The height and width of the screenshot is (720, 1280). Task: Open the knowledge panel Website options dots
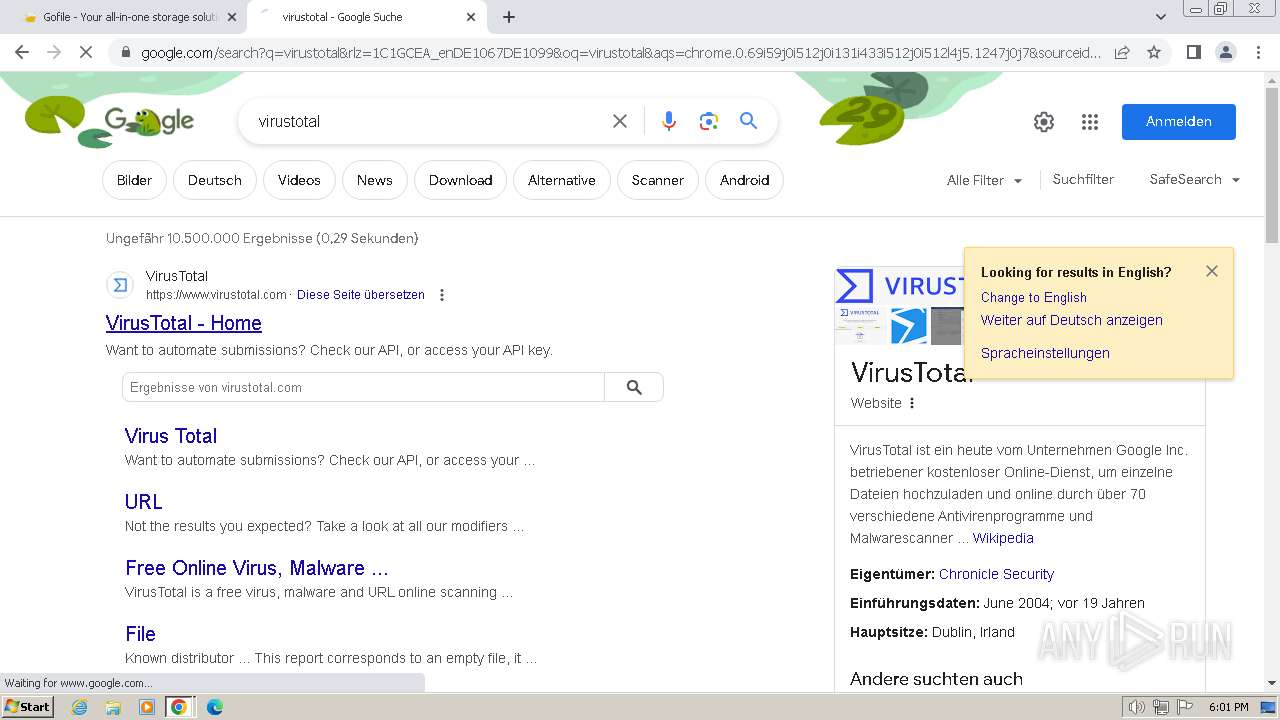[x=912, y=403]
